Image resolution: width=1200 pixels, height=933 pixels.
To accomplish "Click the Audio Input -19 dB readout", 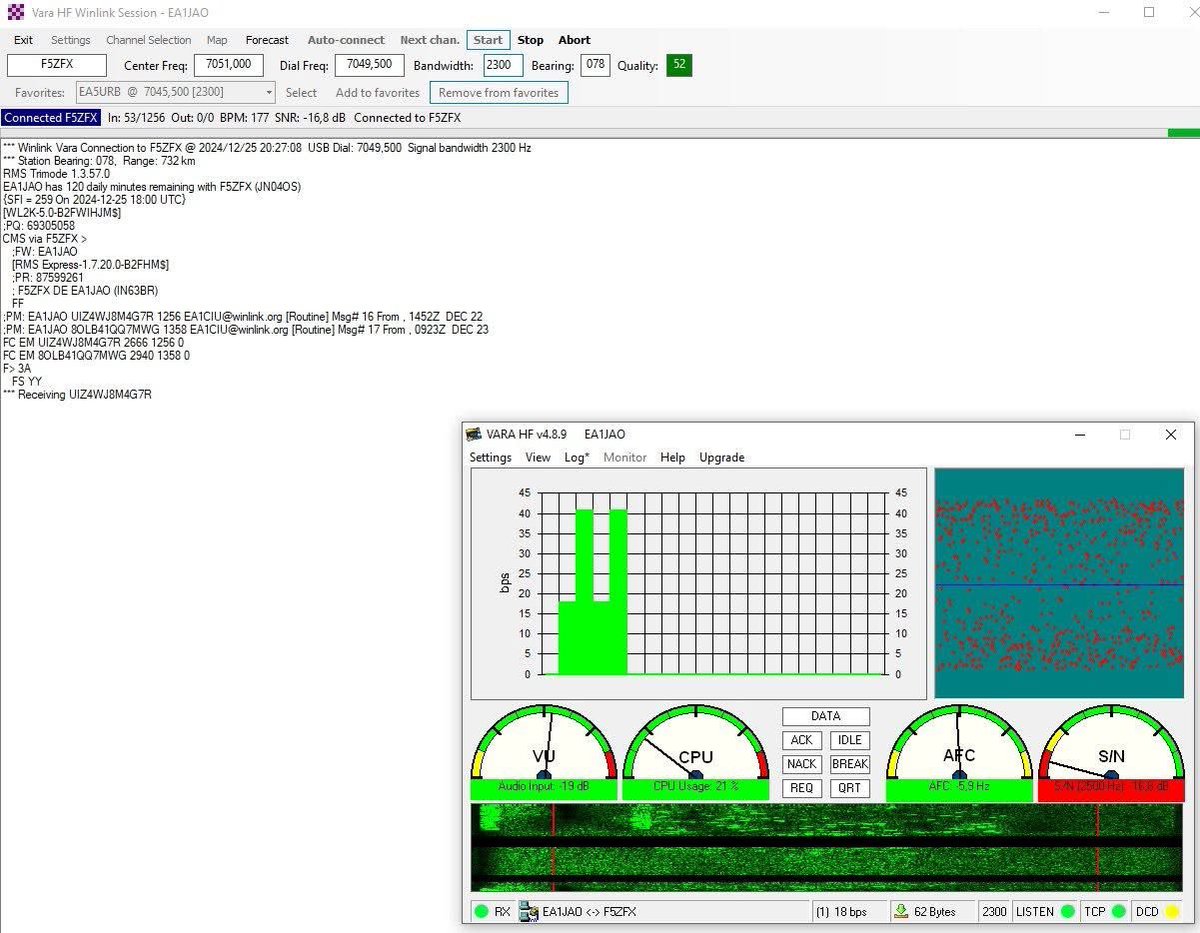I will pos(544,787).
